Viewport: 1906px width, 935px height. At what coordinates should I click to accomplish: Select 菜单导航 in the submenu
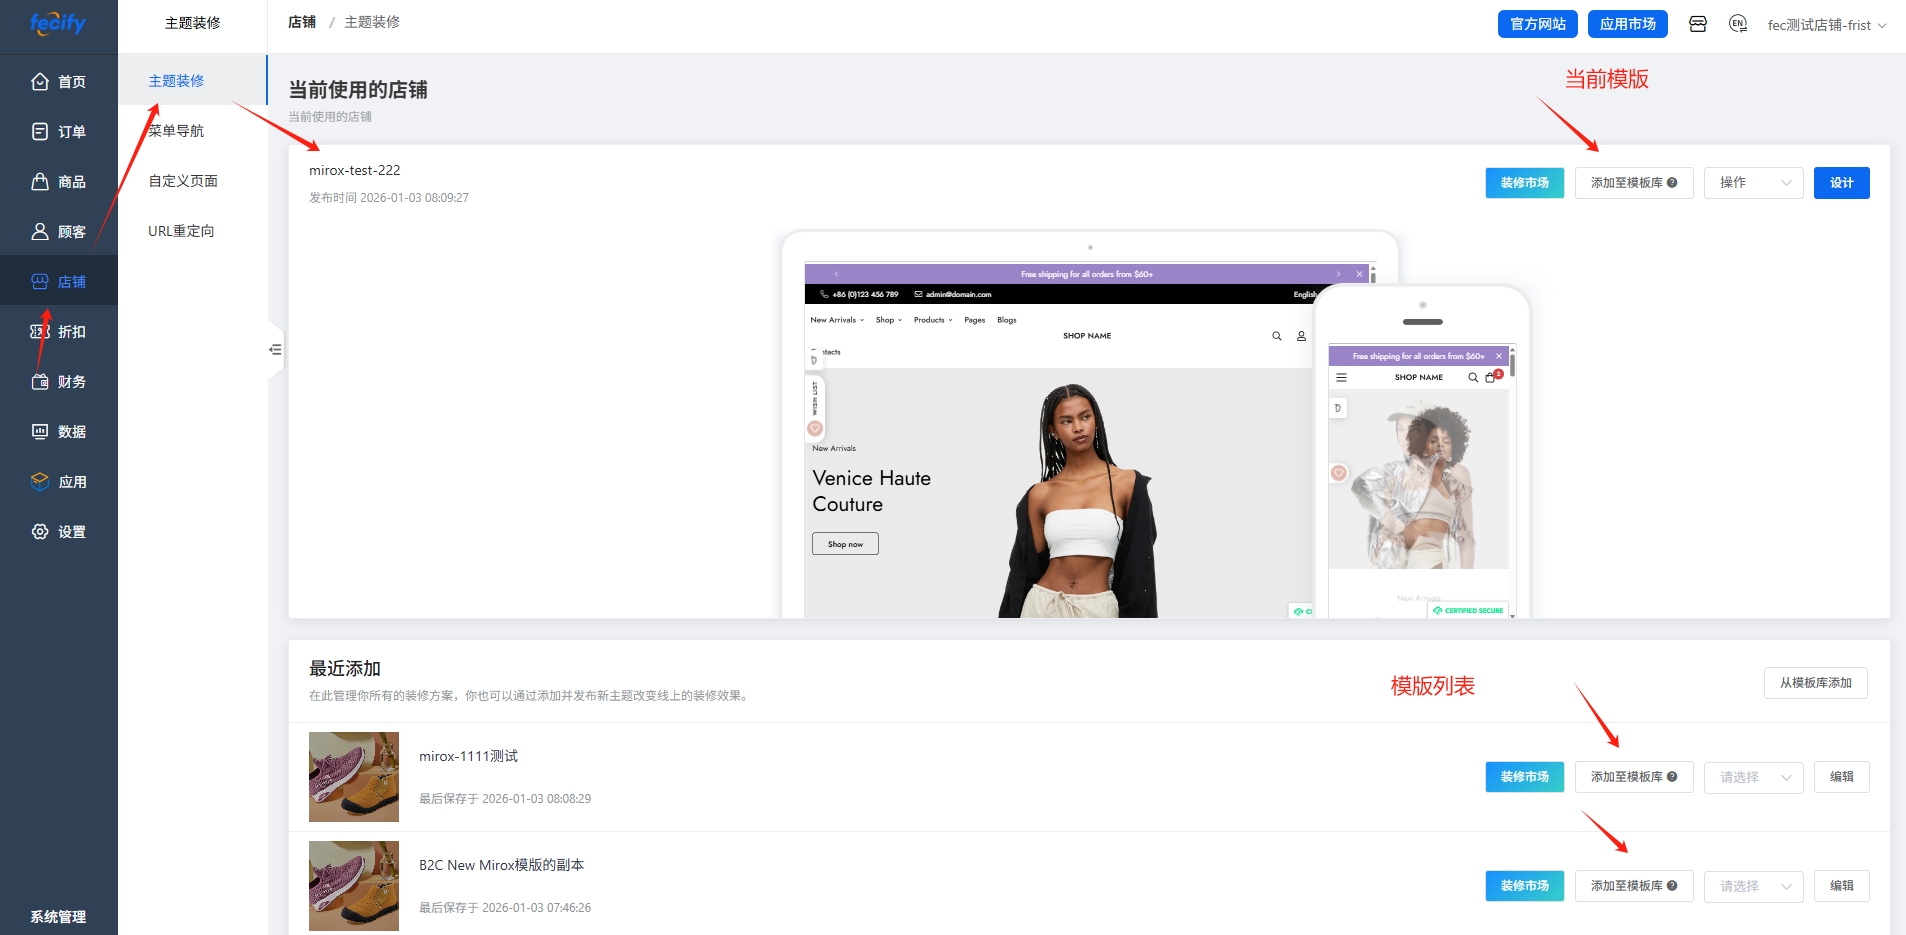[x=176, y=131]
